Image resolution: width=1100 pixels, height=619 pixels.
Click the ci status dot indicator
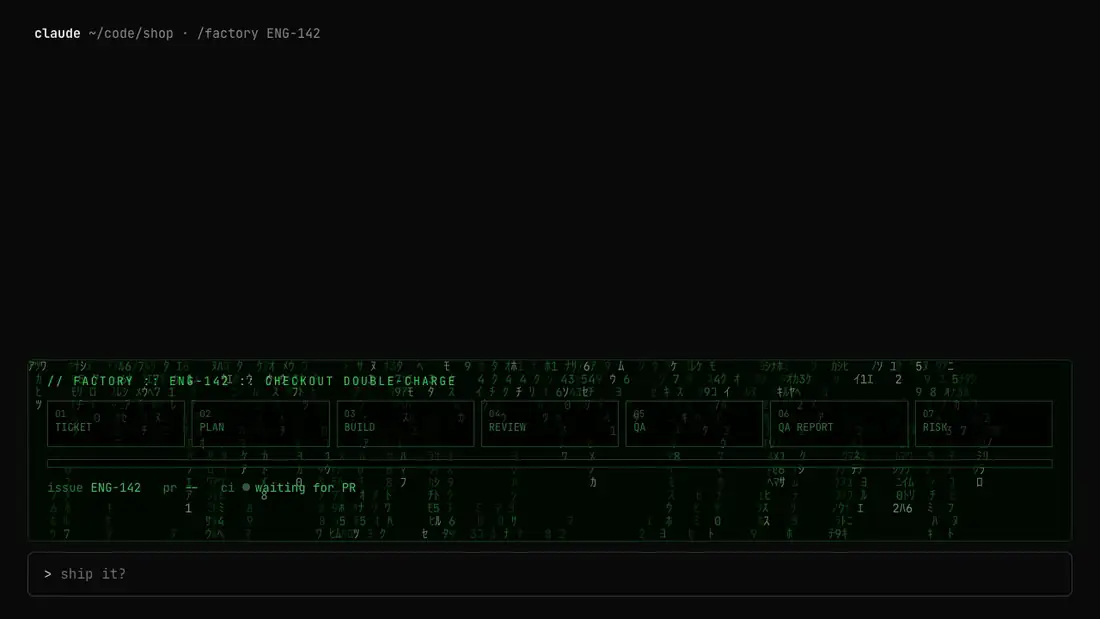tap(246, 487)
